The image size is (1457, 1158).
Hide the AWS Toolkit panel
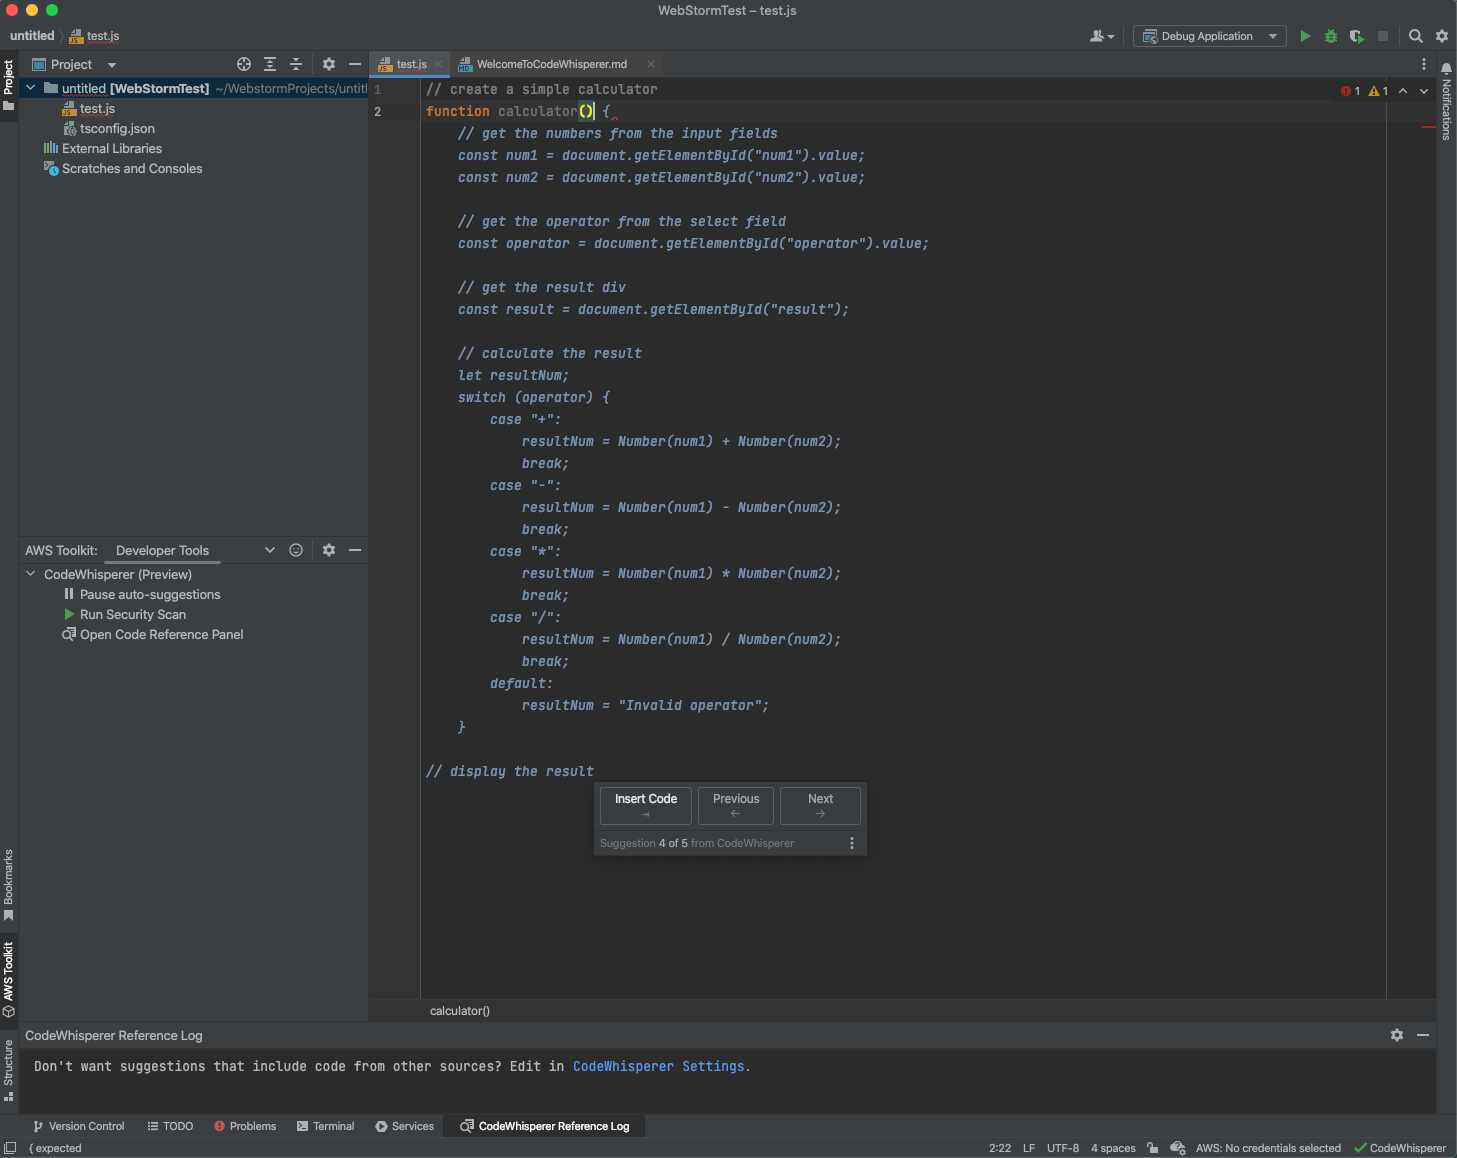(x=355, y=550)
